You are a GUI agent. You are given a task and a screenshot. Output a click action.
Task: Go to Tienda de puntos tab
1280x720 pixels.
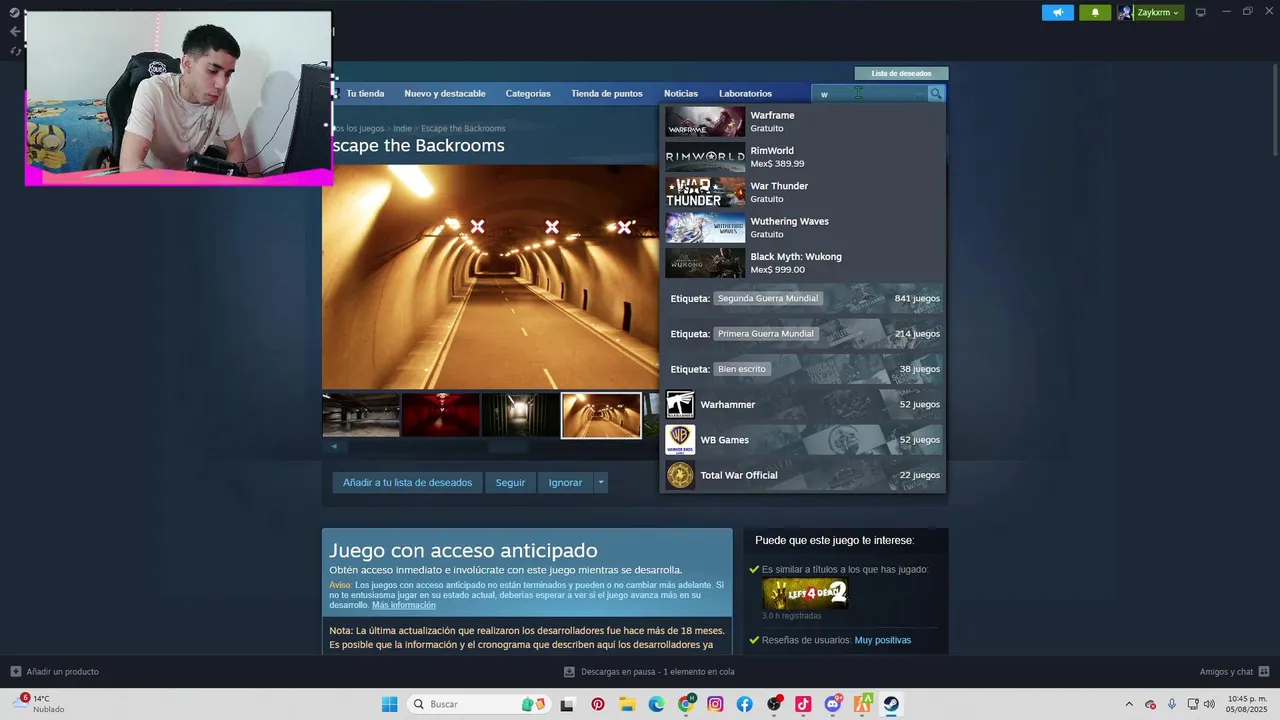click(607, 94)
